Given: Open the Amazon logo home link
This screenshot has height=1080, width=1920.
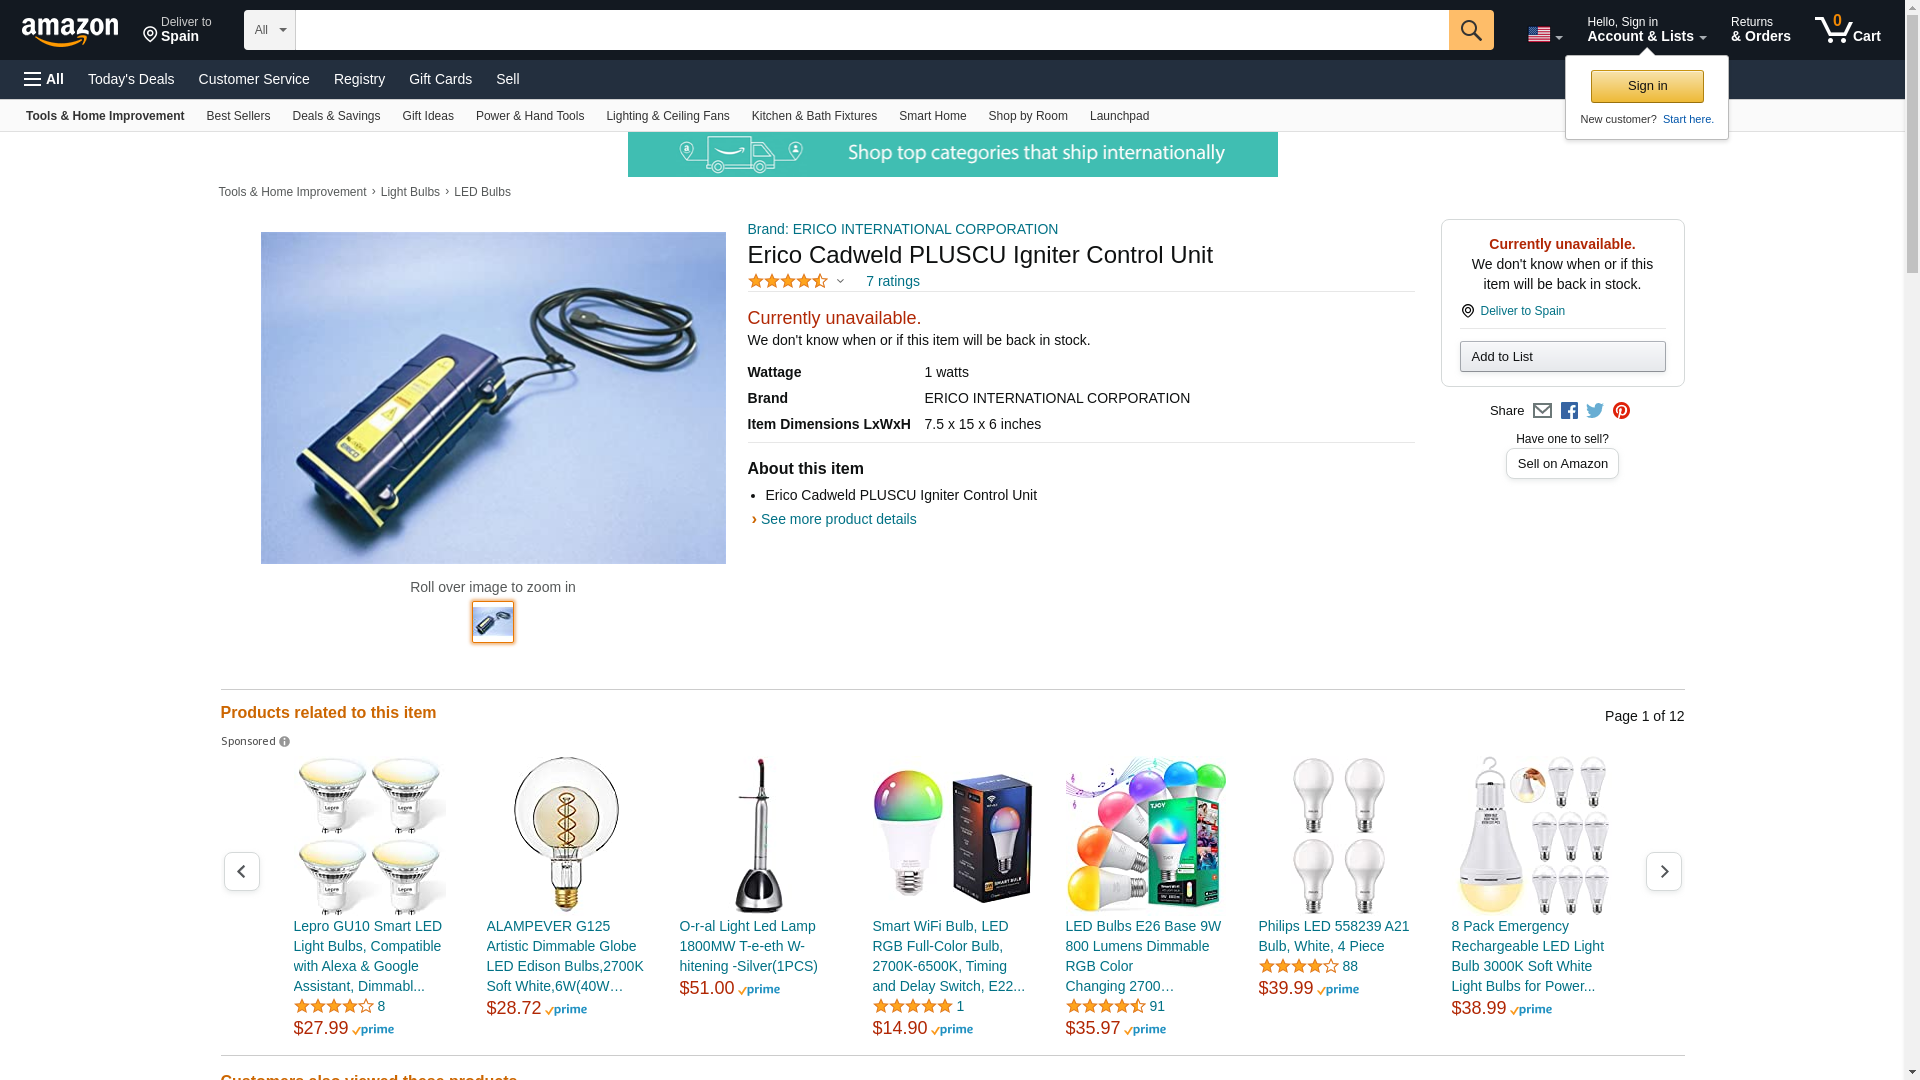Looking at the screenshot, I should coord(70,32).
